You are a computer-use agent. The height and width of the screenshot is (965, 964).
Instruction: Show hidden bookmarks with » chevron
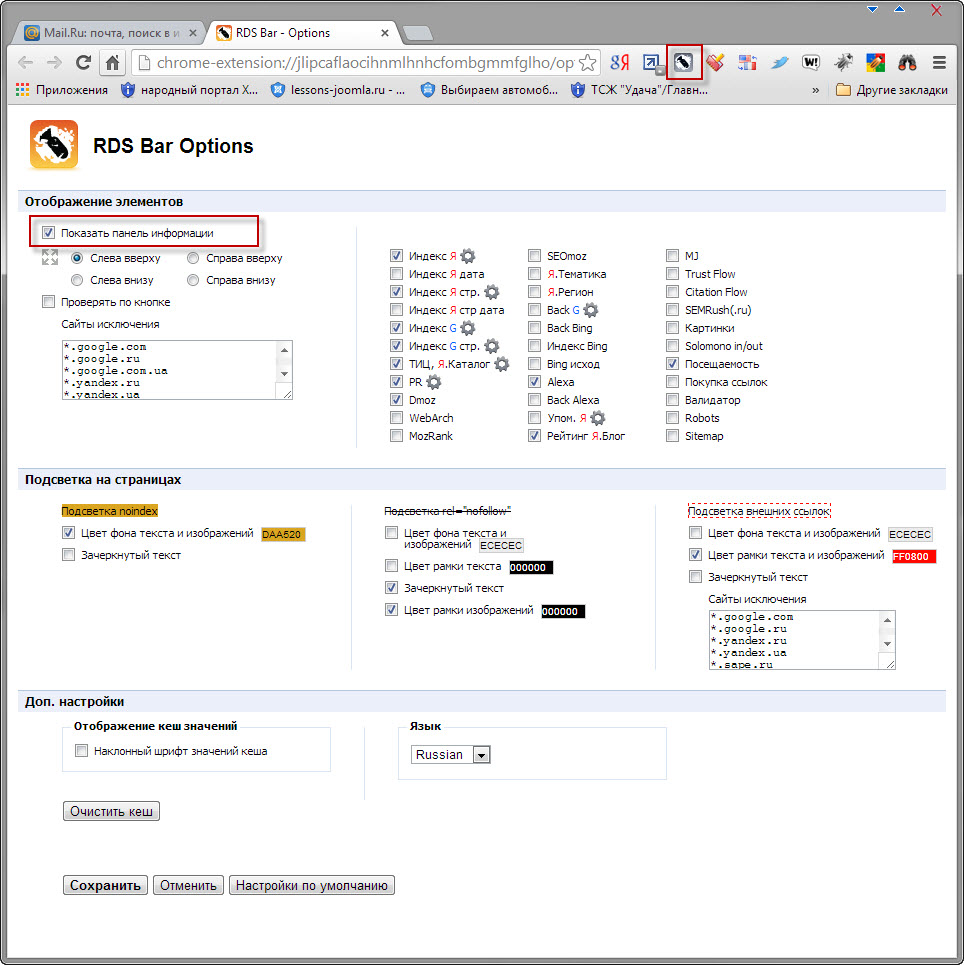816,90
